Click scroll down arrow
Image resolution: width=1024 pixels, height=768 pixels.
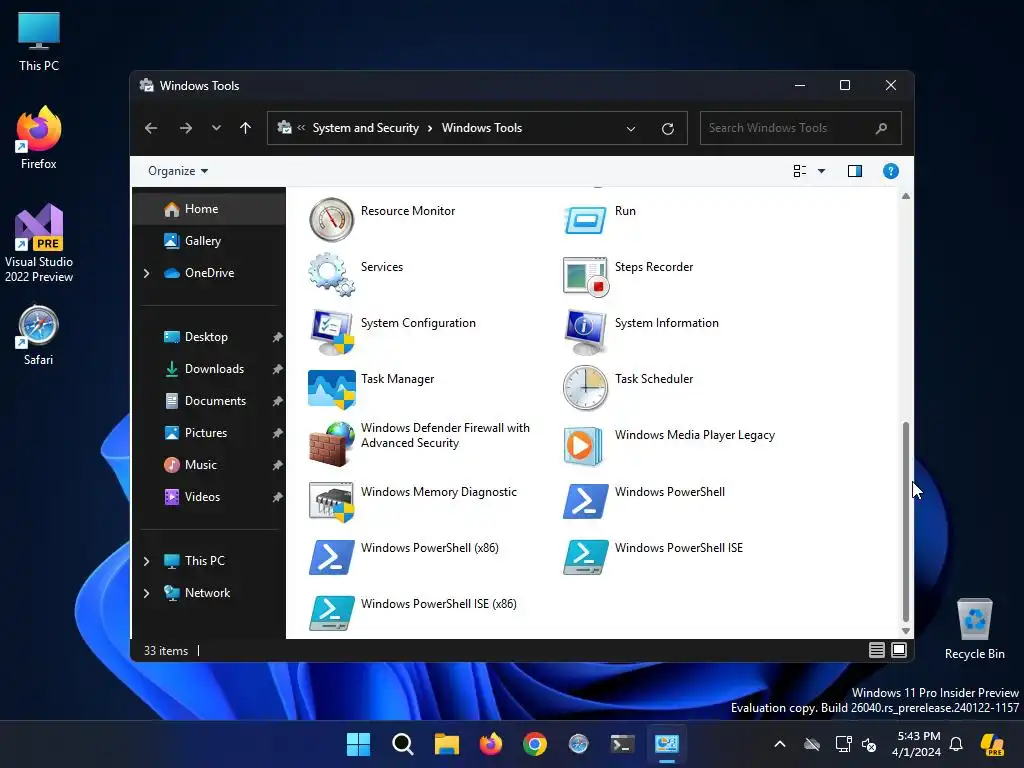[906, 631]
